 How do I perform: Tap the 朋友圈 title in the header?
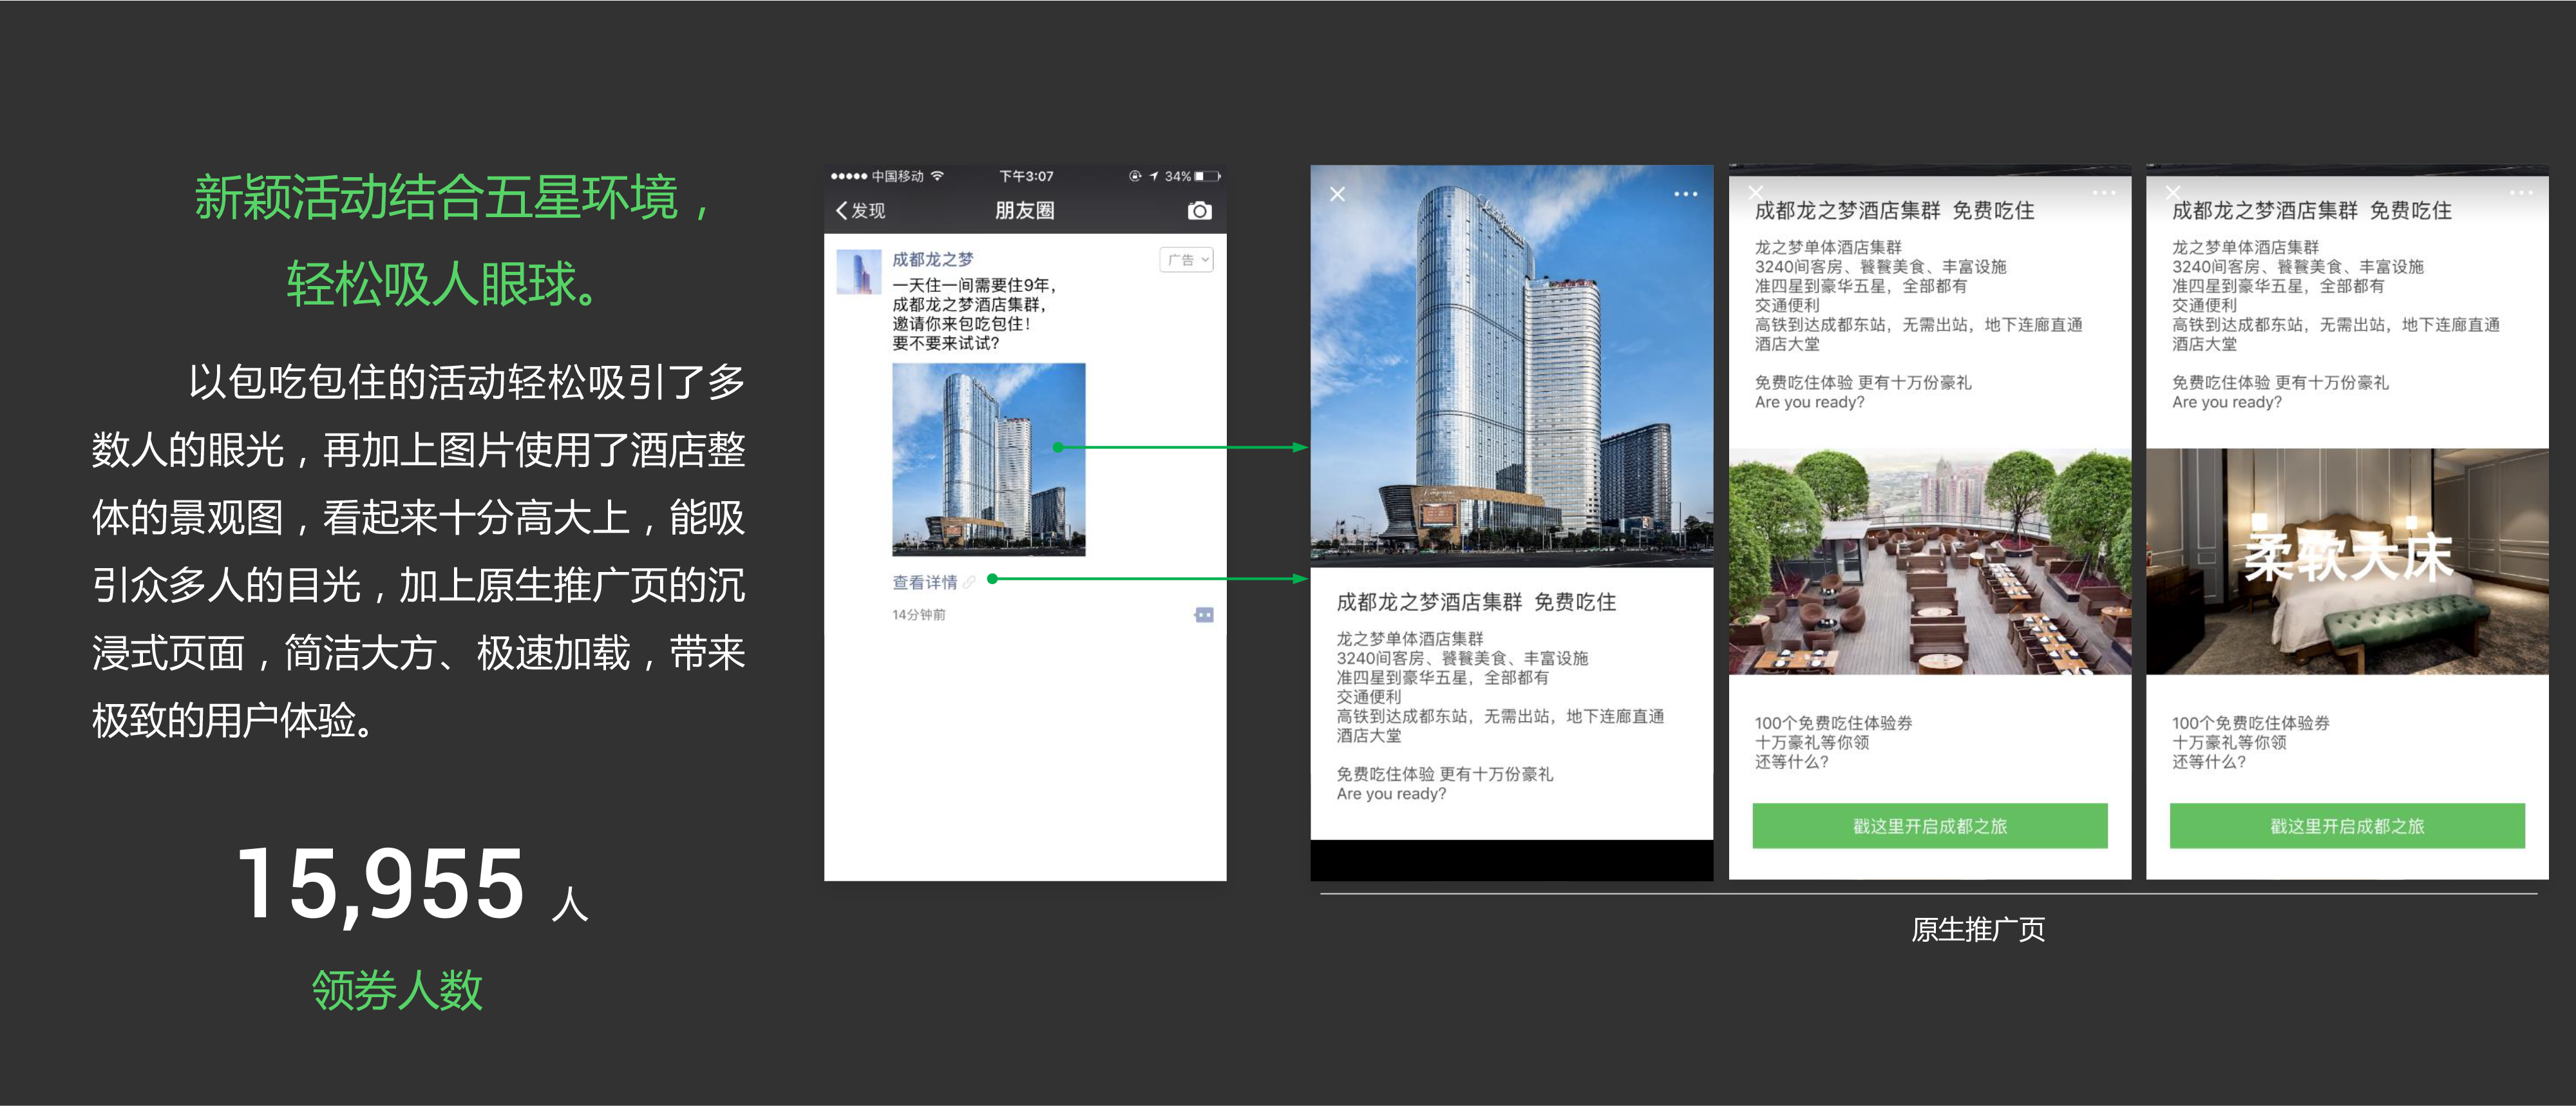tap(1024, 210)
